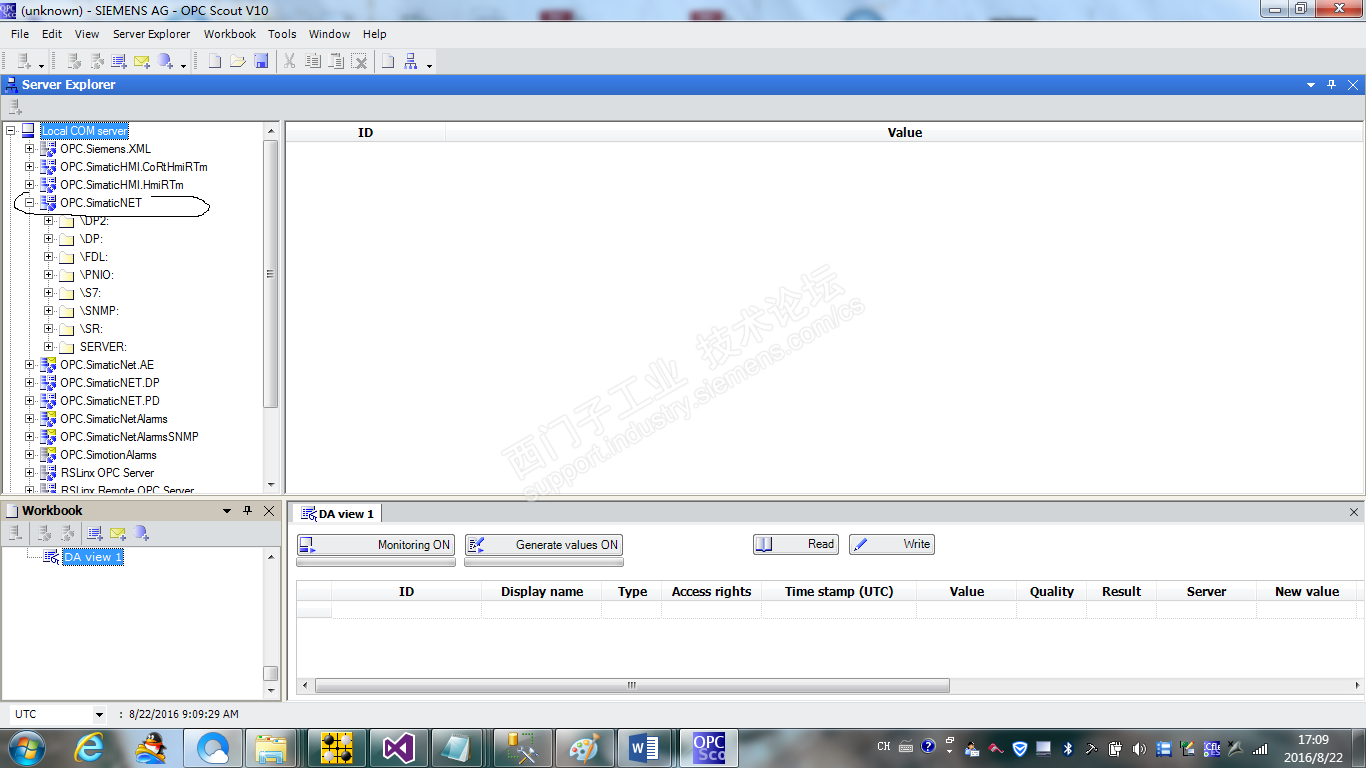Open Microsoft Word from the taskbar

coord(644,748)
